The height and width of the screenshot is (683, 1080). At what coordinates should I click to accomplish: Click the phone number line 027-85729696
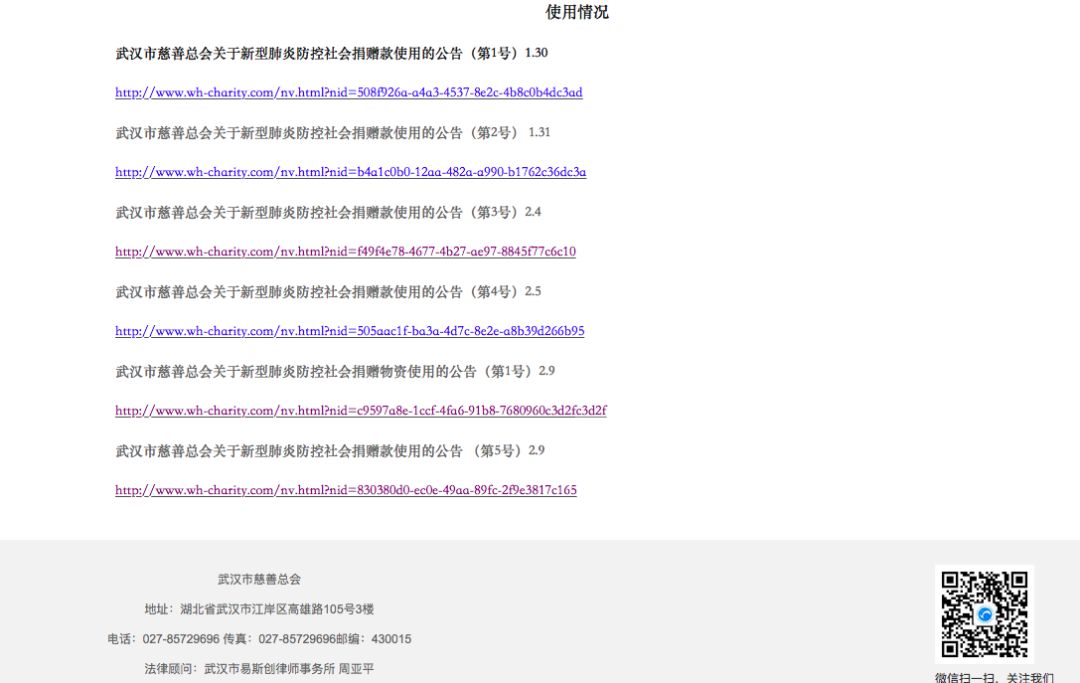[259, 639]
